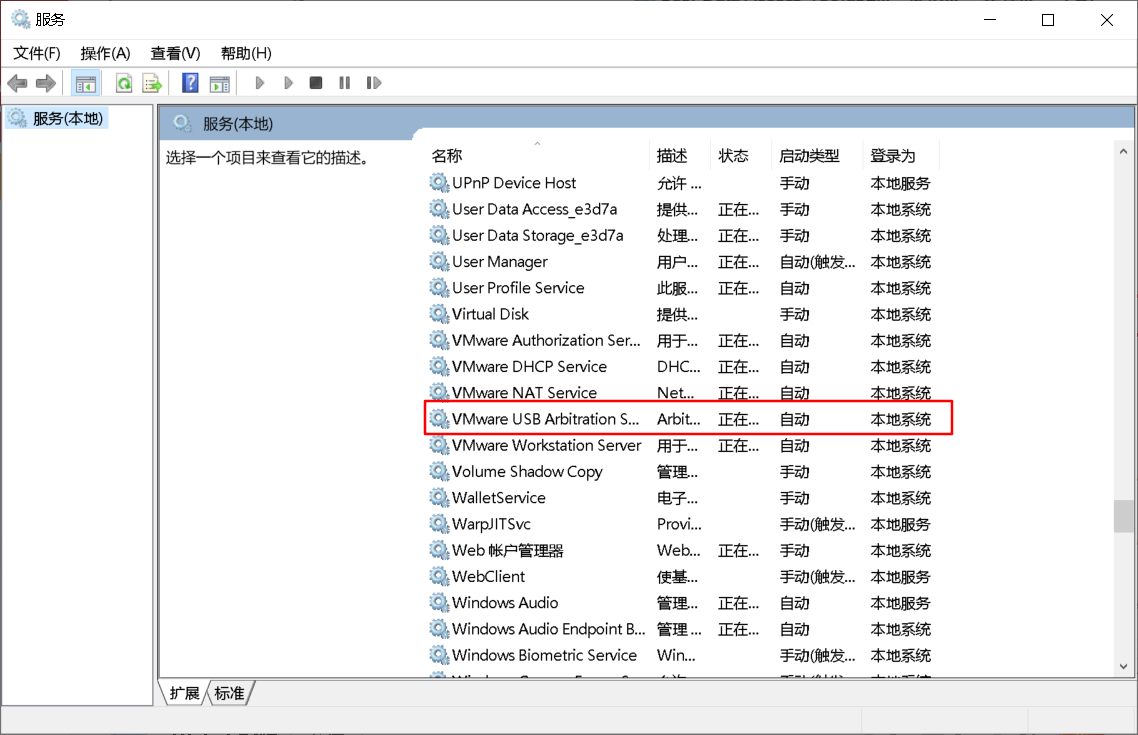Open the Help question mark icon

point(190,83)
